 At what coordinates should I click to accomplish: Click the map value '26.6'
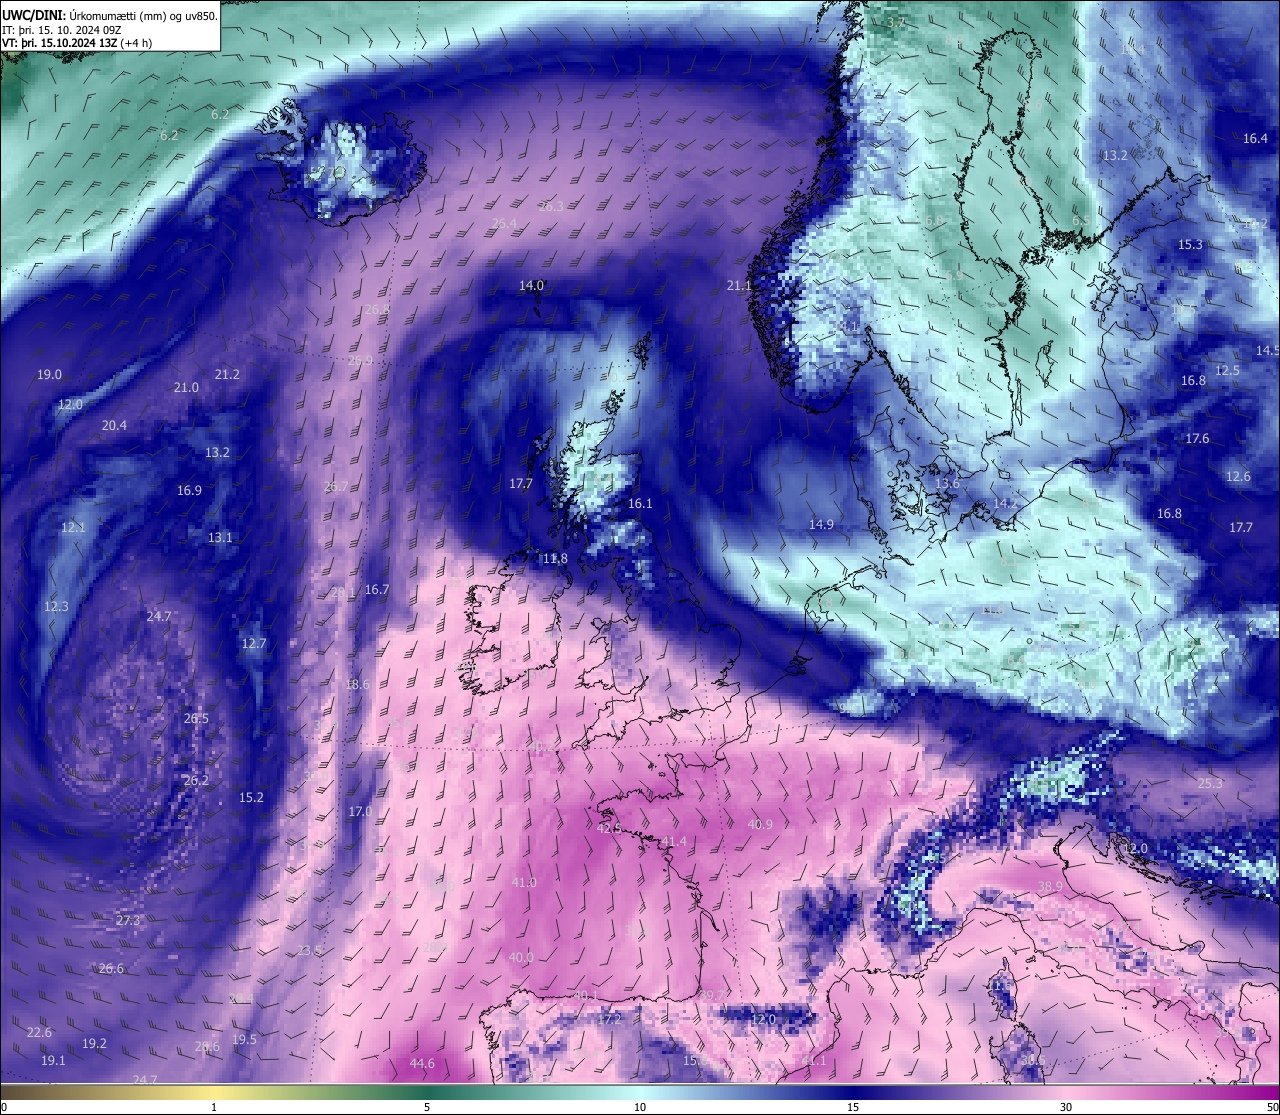click(111, 968)
